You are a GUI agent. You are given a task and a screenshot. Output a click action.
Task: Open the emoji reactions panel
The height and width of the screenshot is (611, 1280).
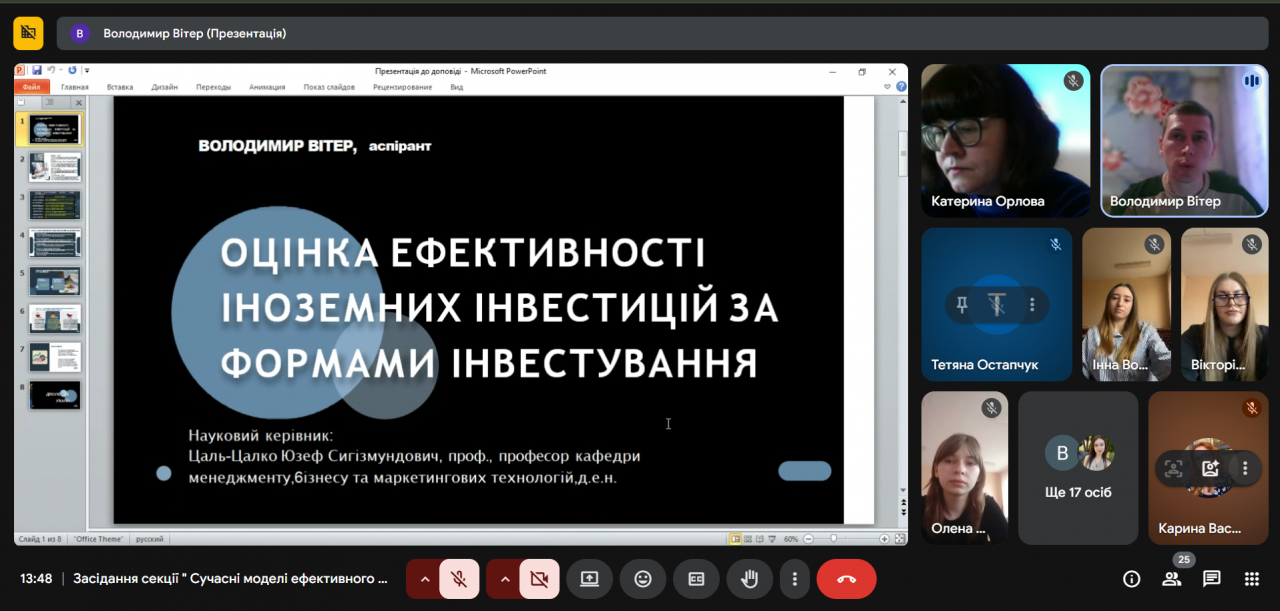tap(642, 579)
